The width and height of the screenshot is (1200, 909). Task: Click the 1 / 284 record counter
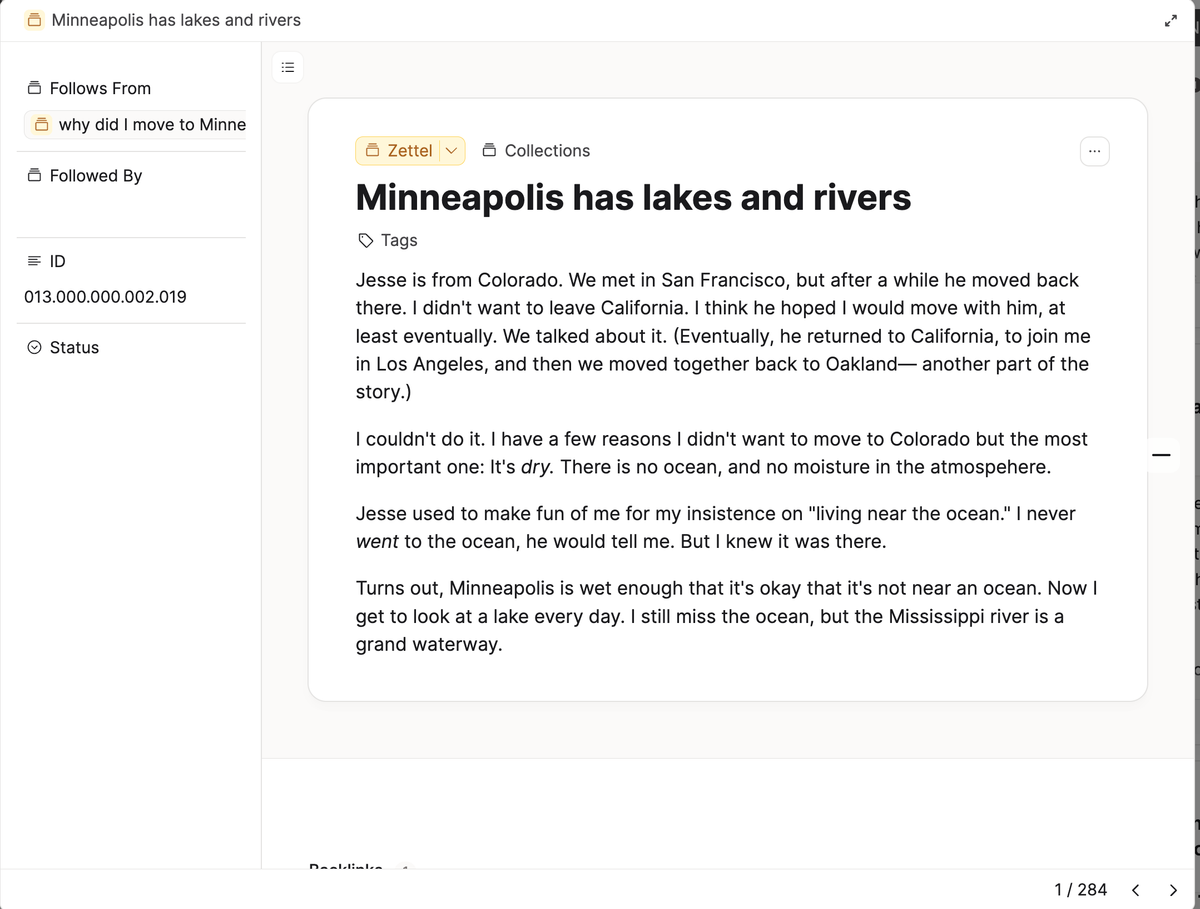pos(1080,889)
